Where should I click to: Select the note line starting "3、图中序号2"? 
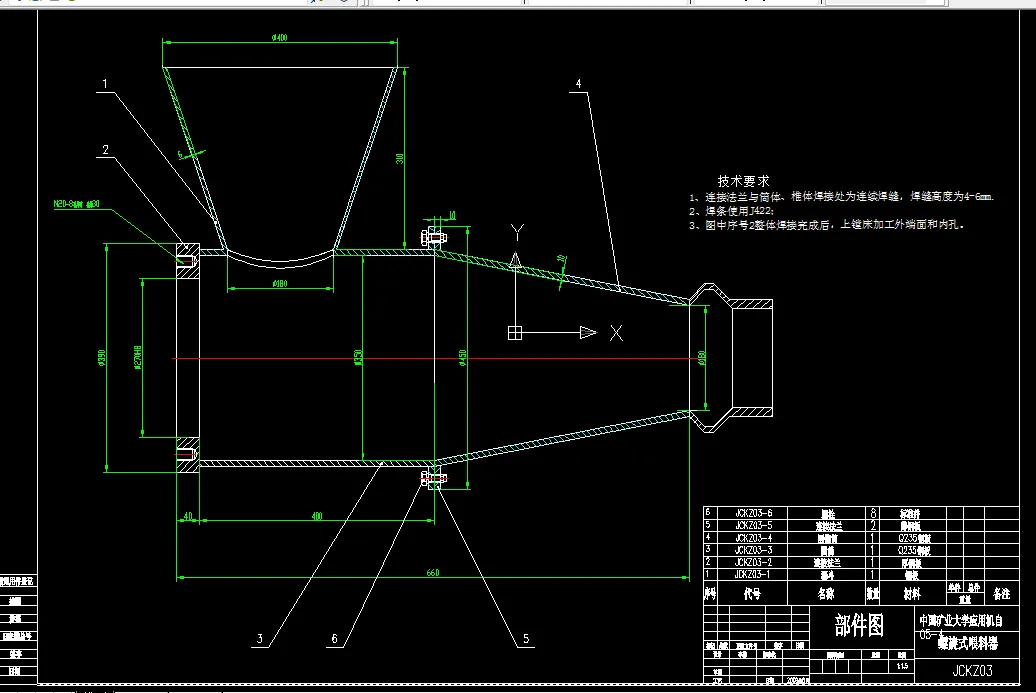(x=827, y=225)
